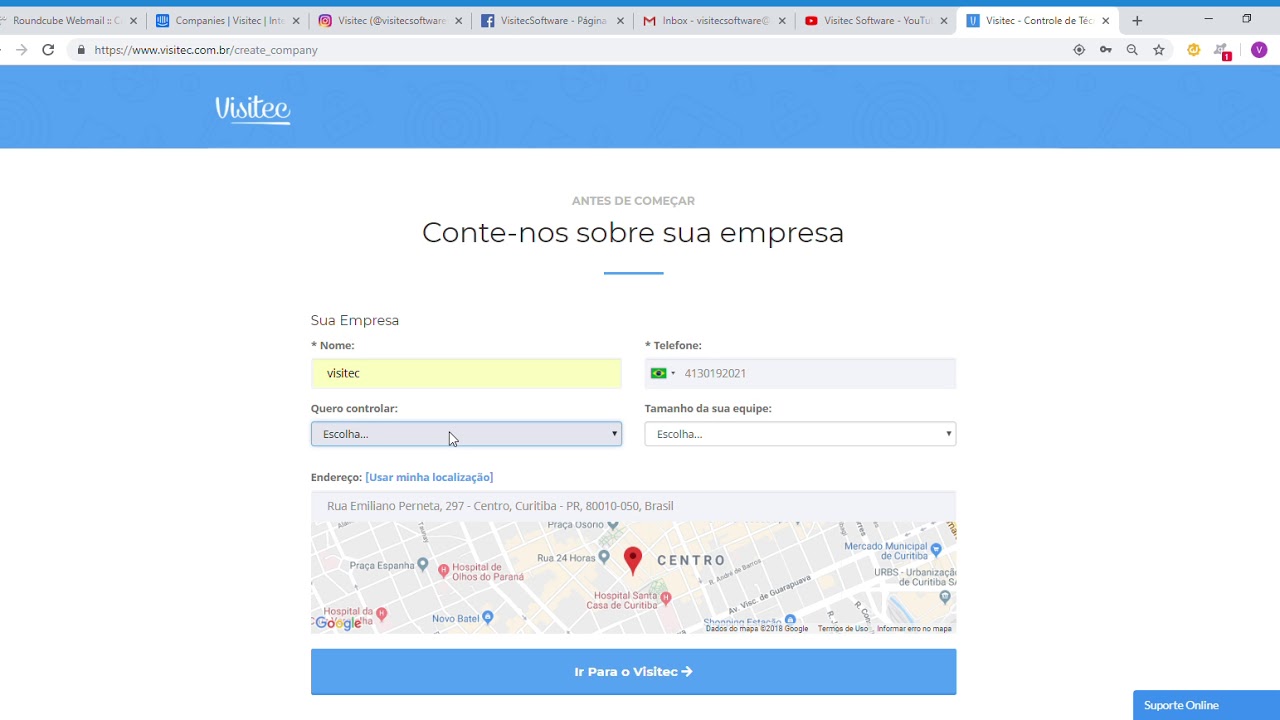
Task: Click the browser forward arrow
Action: point(21,50)
